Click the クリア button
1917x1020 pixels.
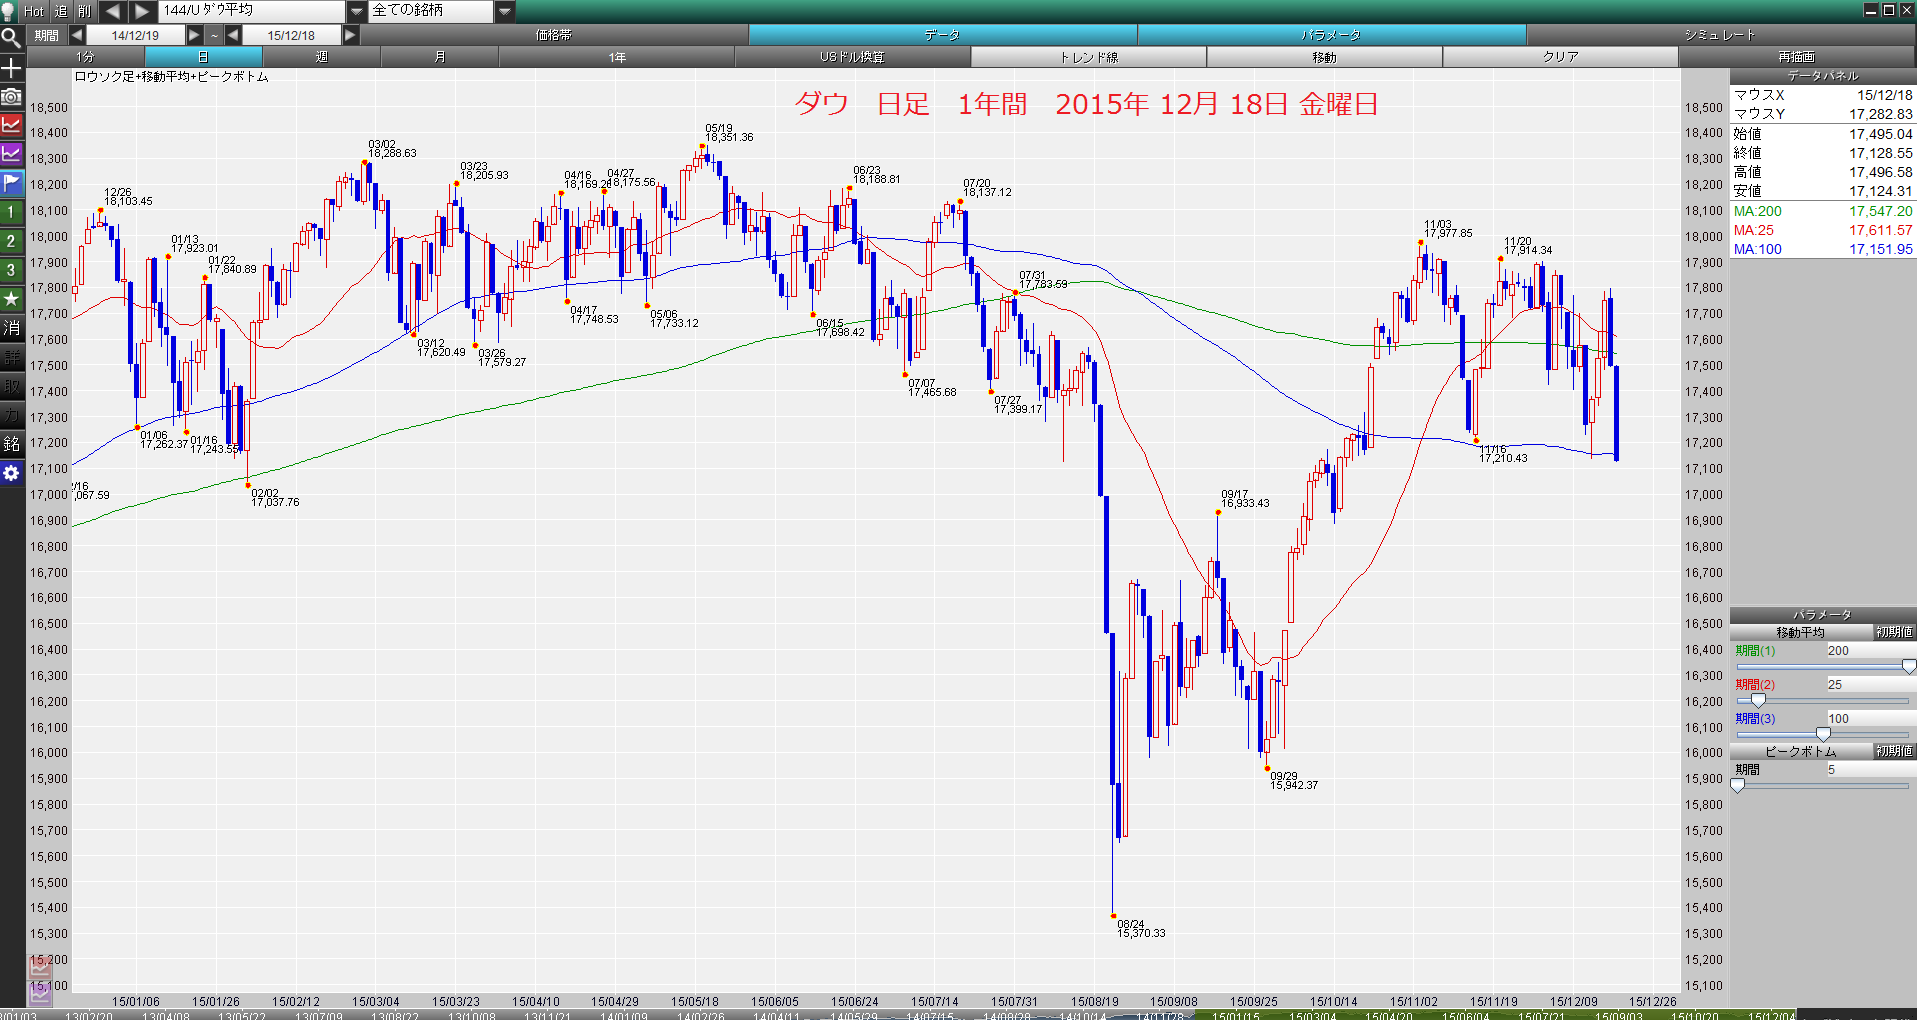(1561, 57)
